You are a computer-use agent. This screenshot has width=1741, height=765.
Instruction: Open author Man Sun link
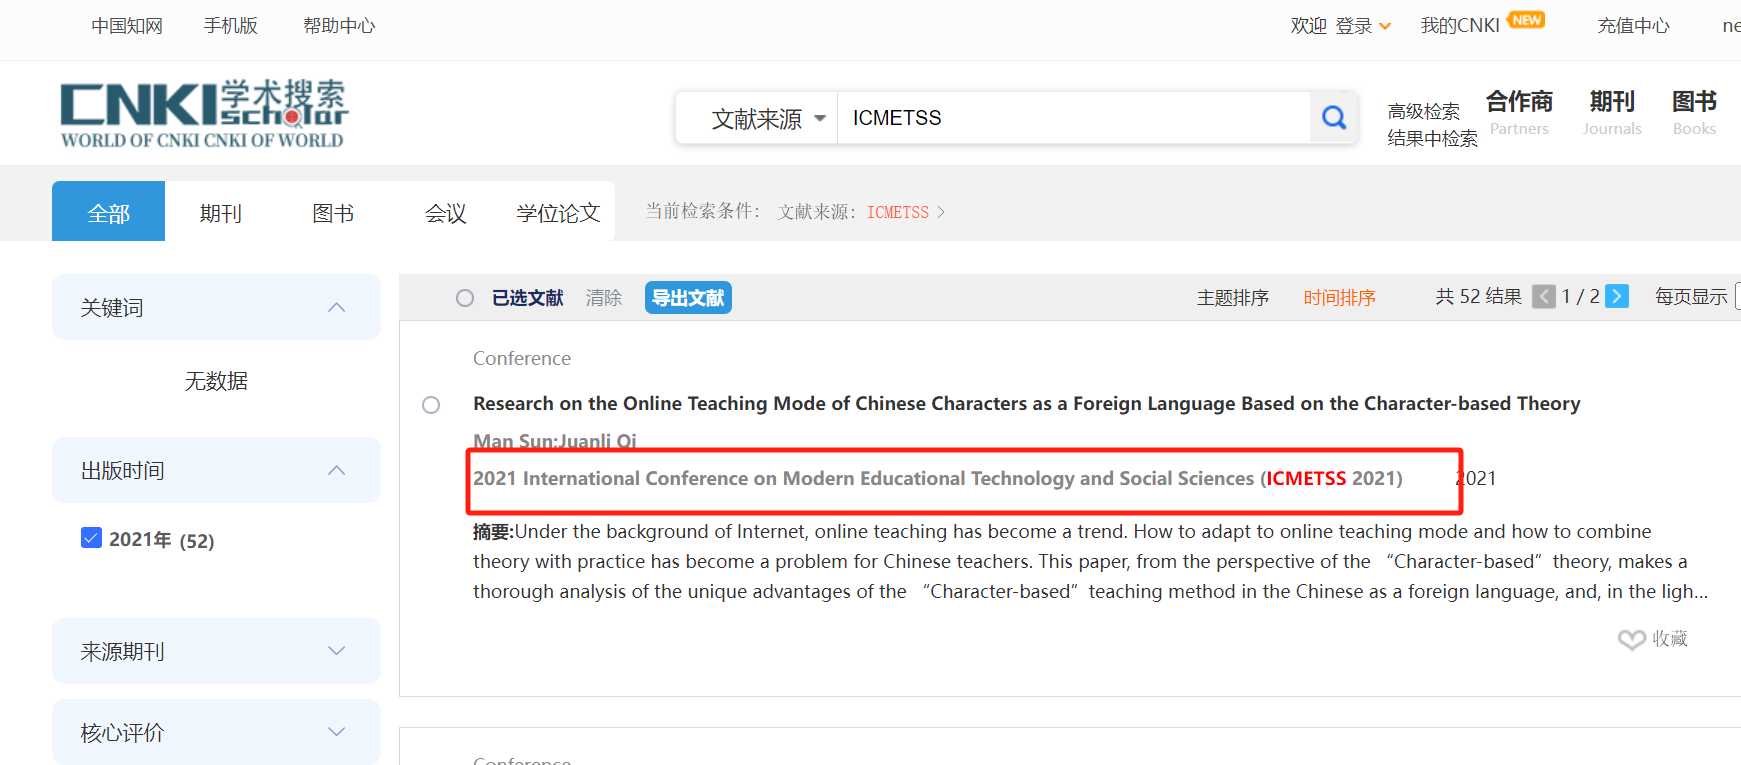(x=513, y=441)
